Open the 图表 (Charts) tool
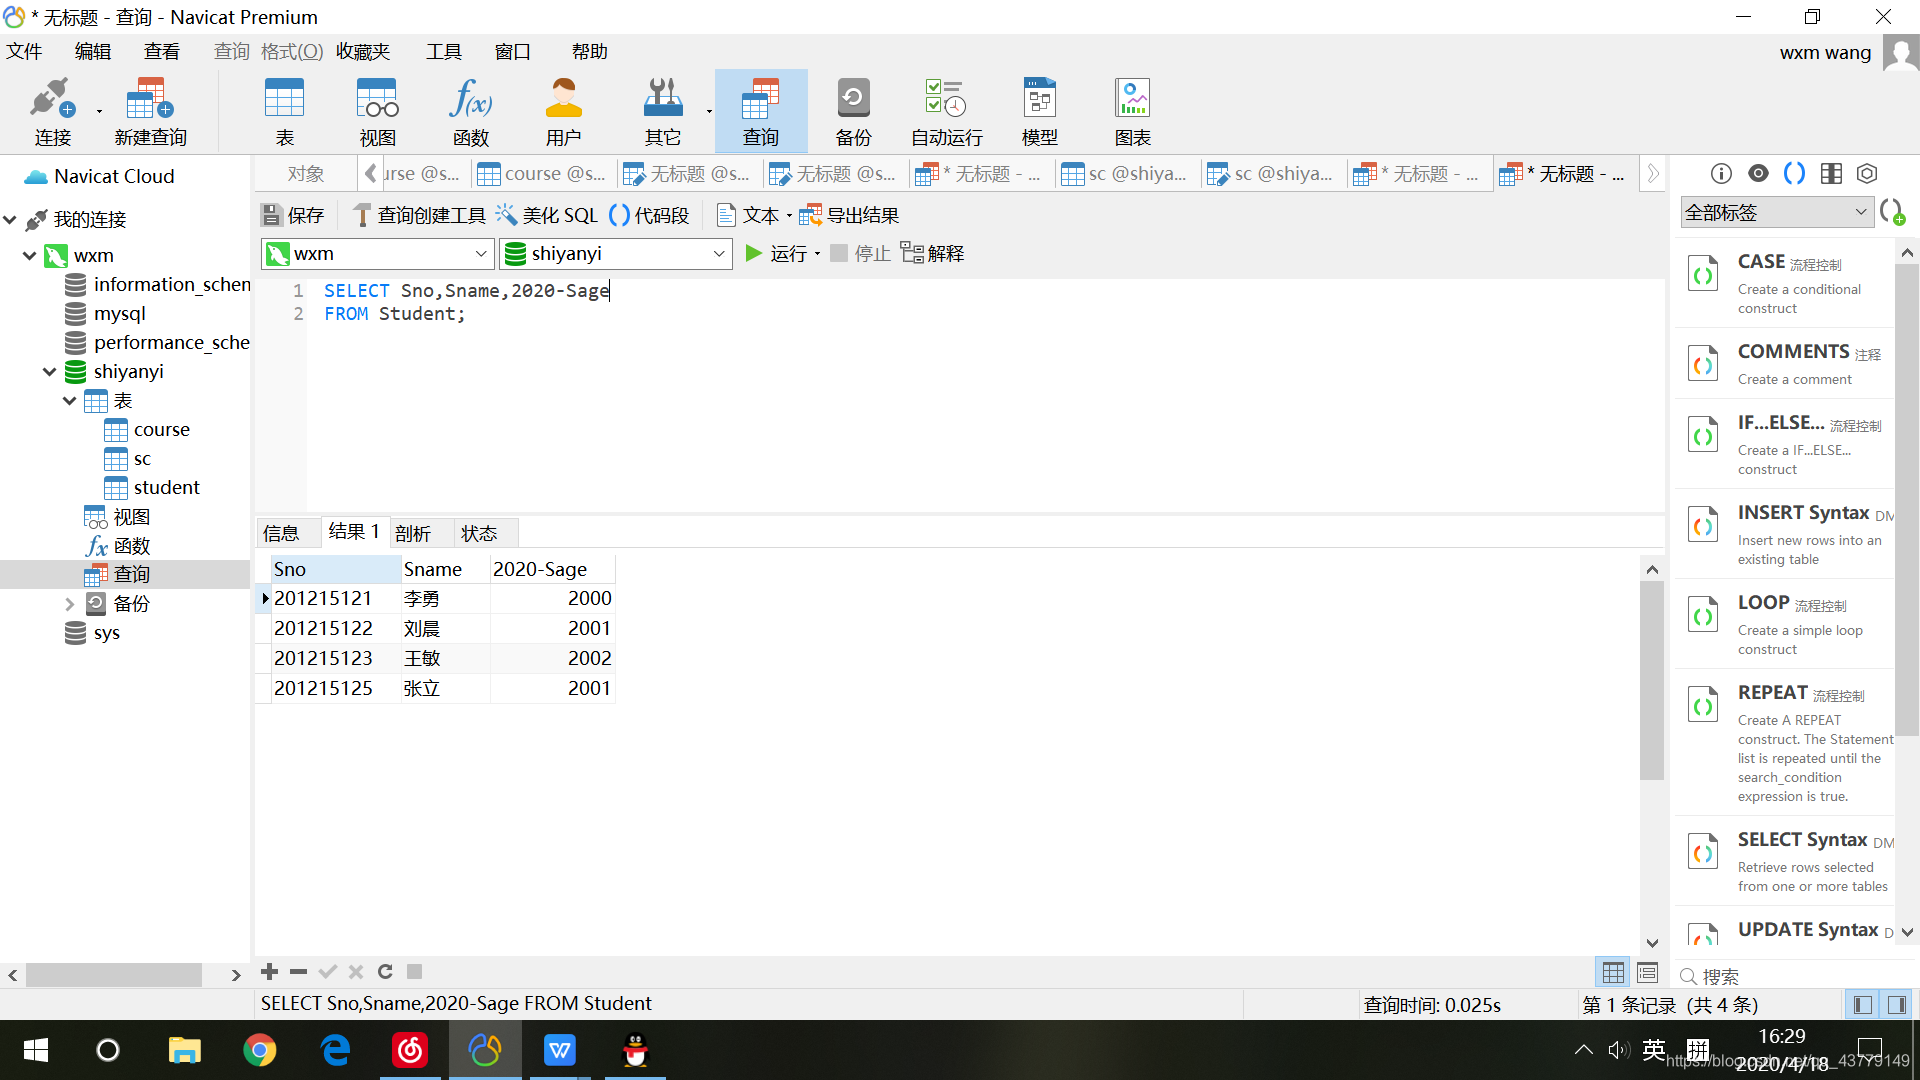 1131,110
